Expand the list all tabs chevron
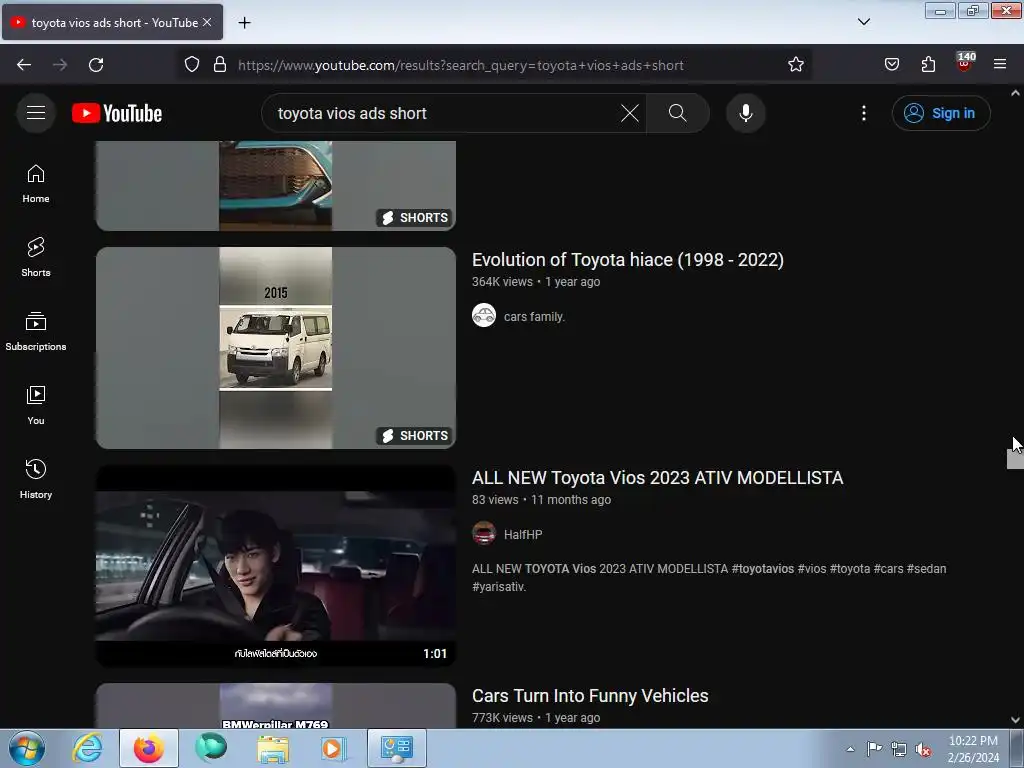This screenshot has height=768, width=1024. pos(863,22)
